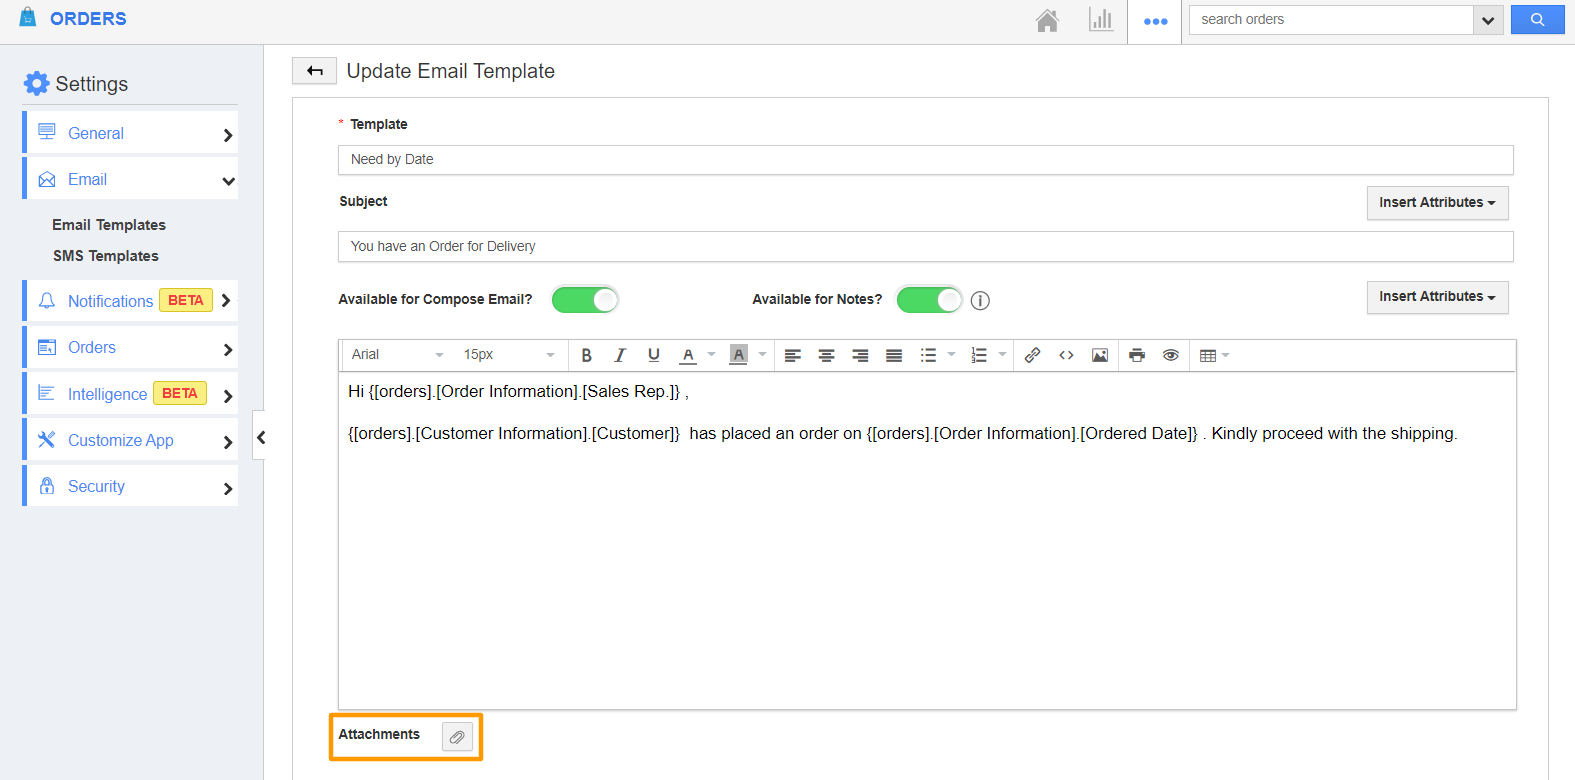Expand the table options dropdown arrow

coord(1226,355)
